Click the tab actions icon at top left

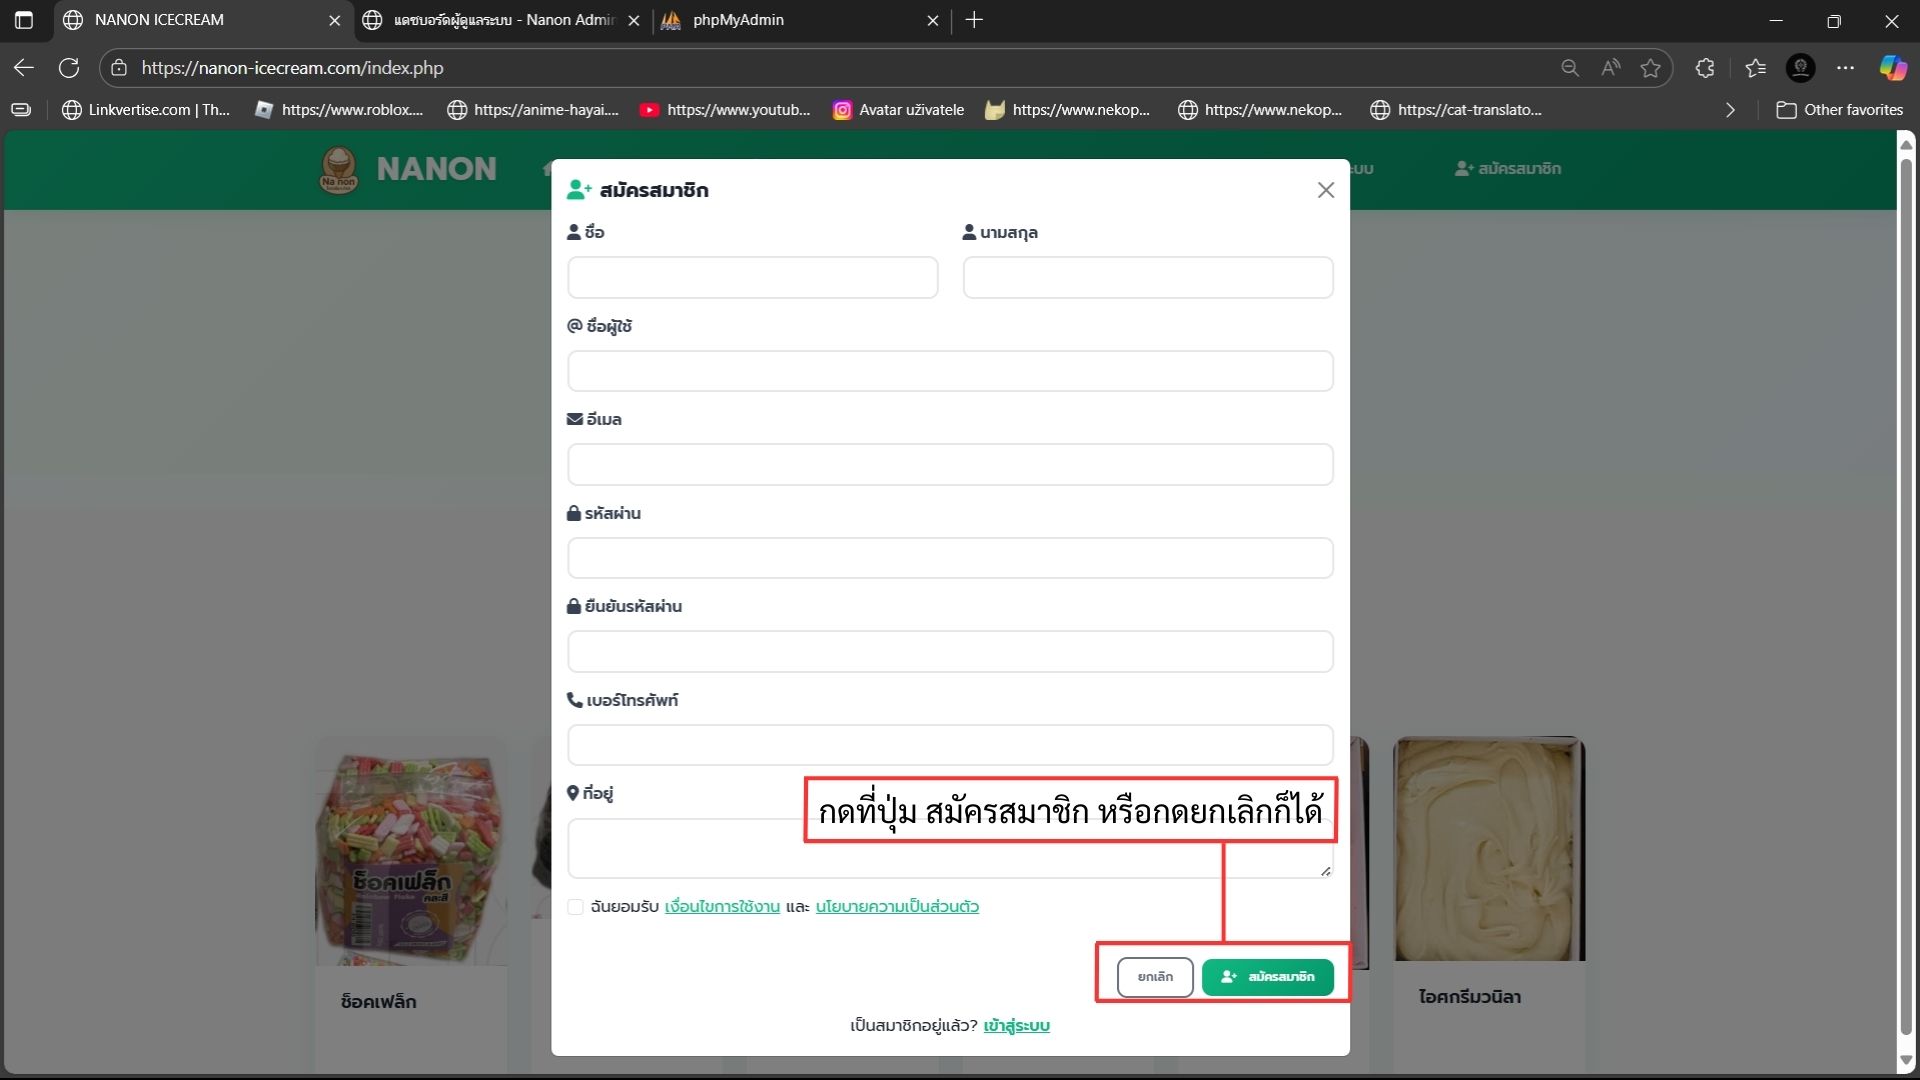24,20
